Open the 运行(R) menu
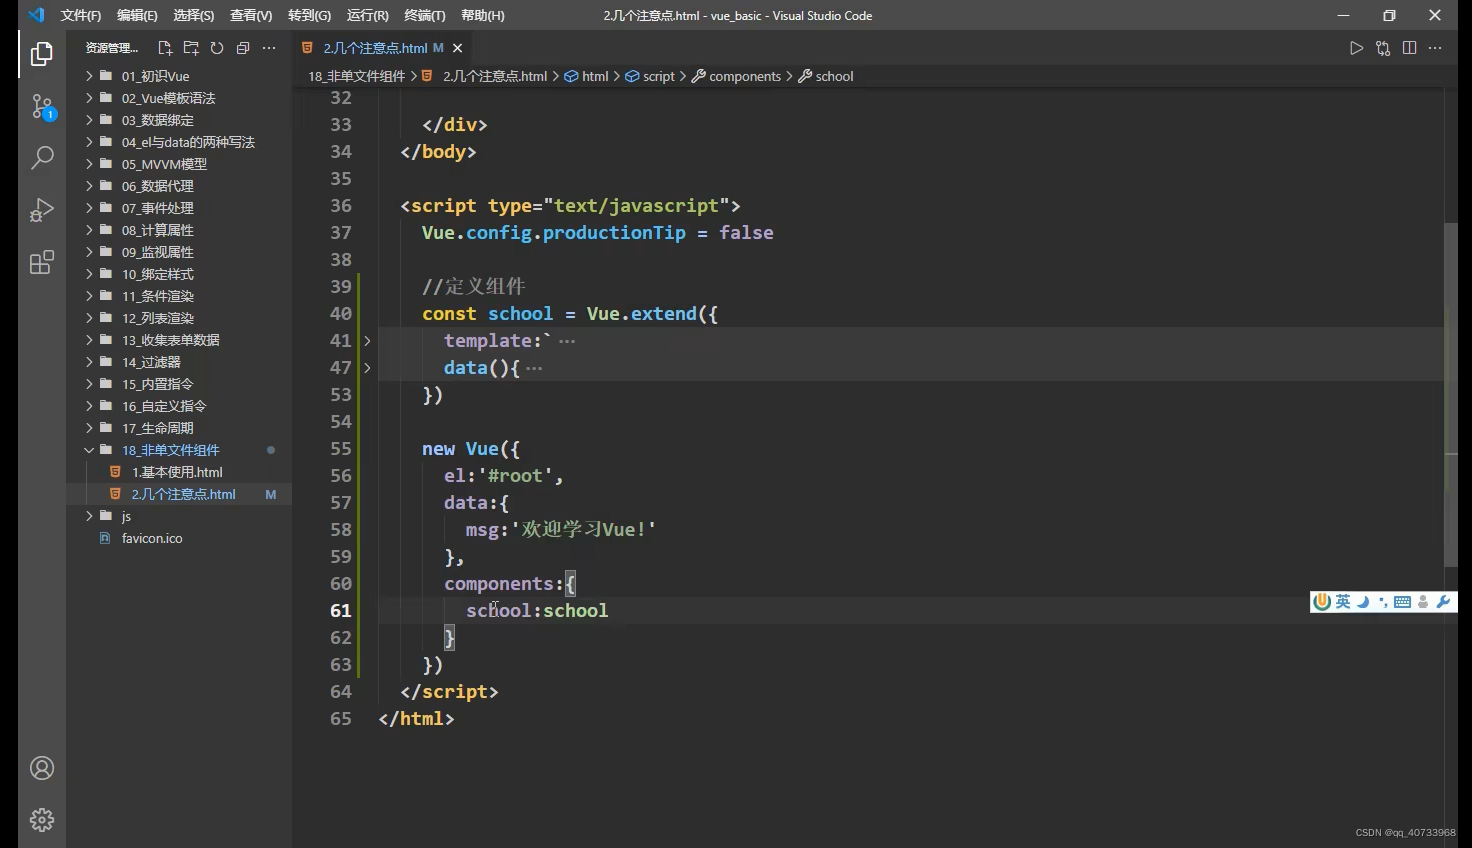Image resolution: width=1472 pixels, height=848 pixels. click(368, 15)
